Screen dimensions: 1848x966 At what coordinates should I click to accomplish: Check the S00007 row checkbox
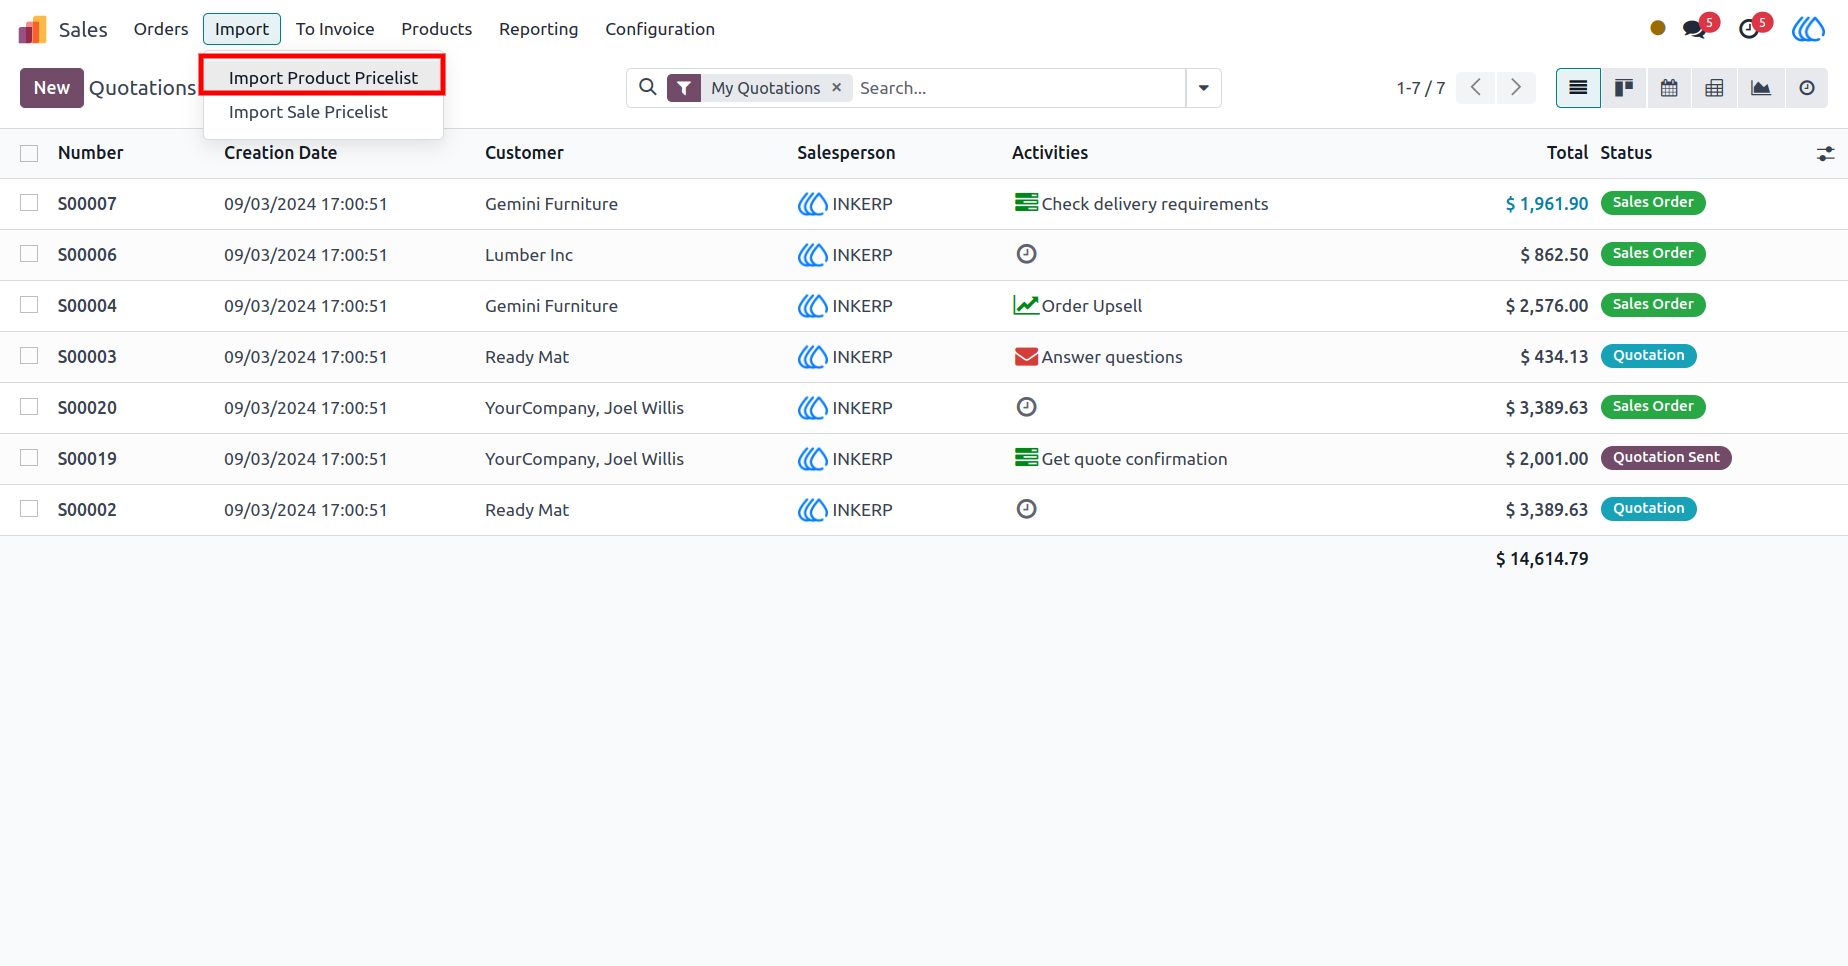point(29,203)
